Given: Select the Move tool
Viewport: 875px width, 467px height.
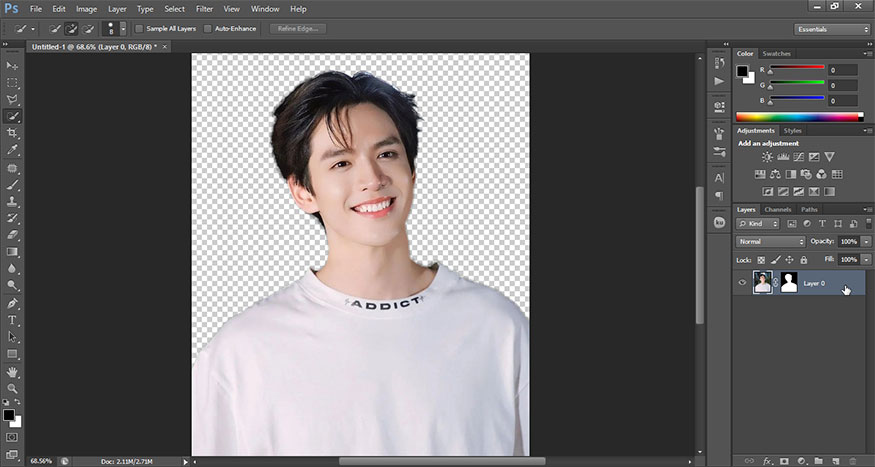Looking at the screenshot, I should [x=13, y=65].
